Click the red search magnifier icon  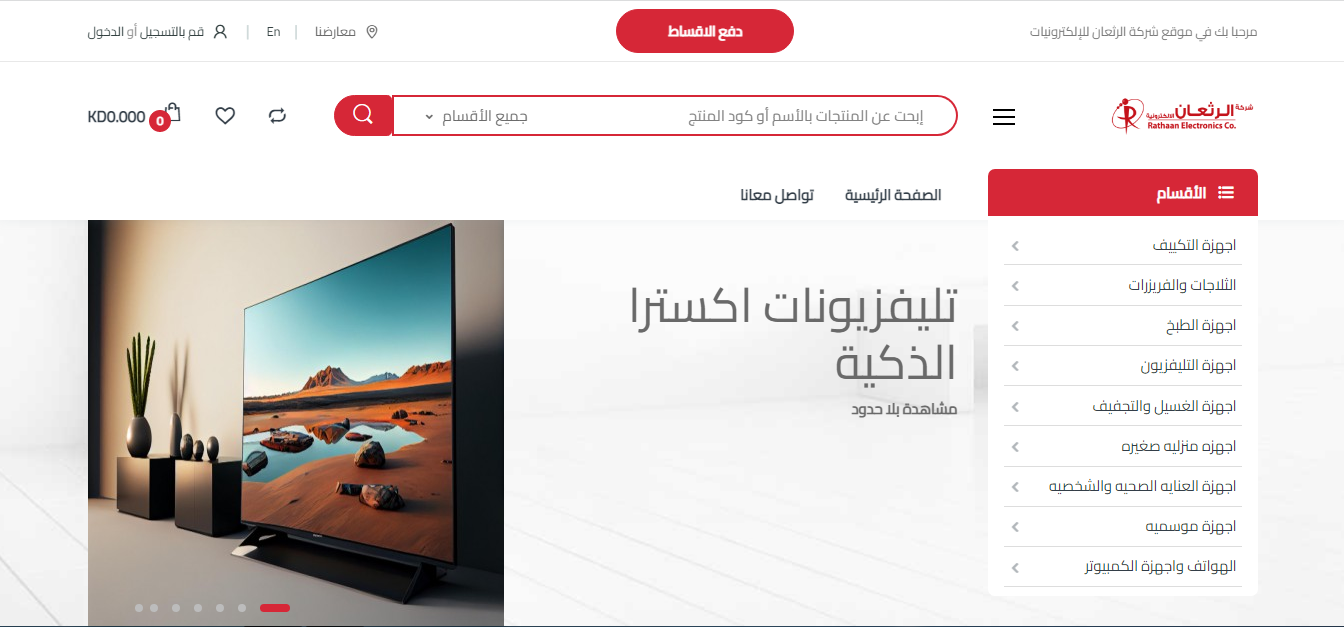click(363, 115)
